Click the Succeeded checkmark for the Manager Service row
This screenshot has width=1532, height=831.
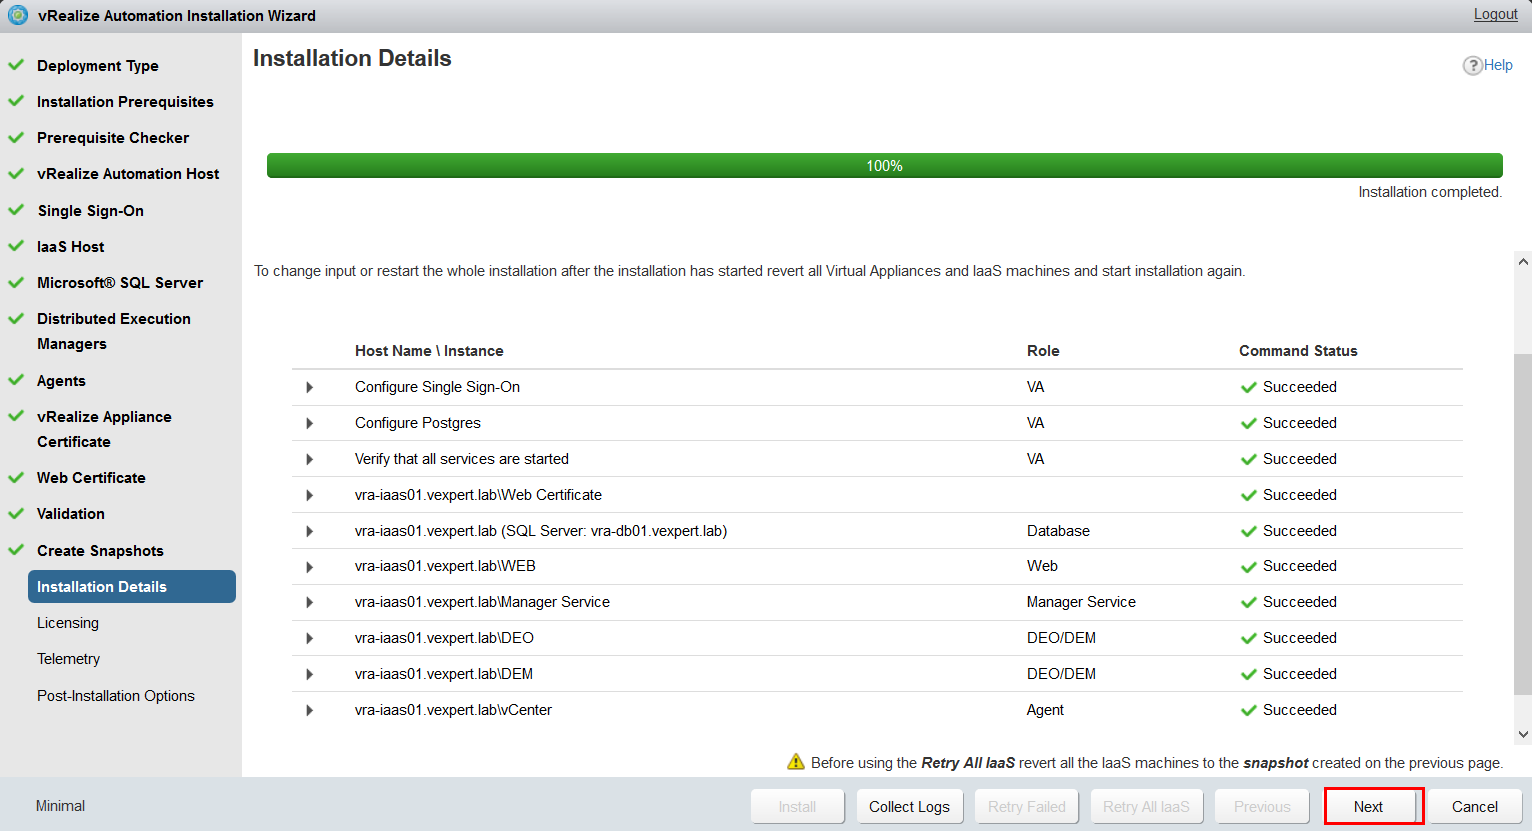(1248, 603)
